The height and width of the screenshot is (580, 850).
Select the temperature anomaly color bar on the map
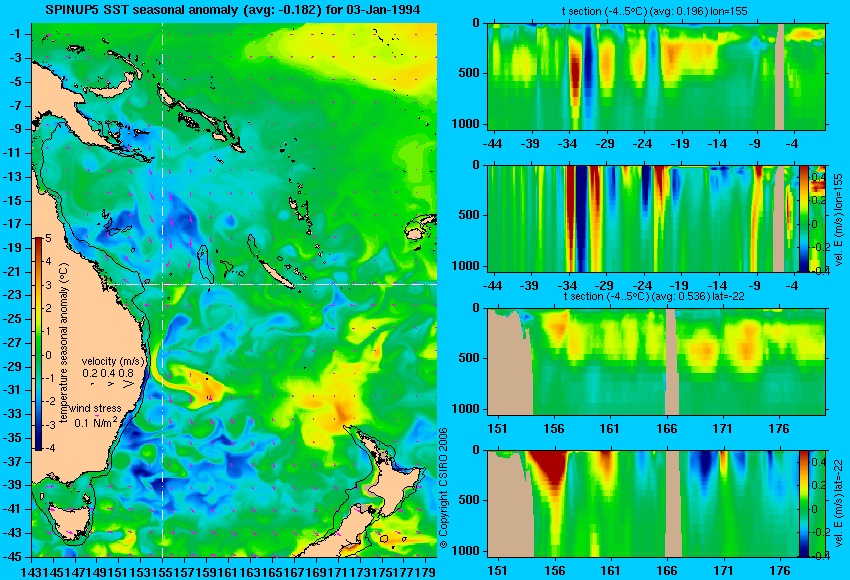click(39, 344)
